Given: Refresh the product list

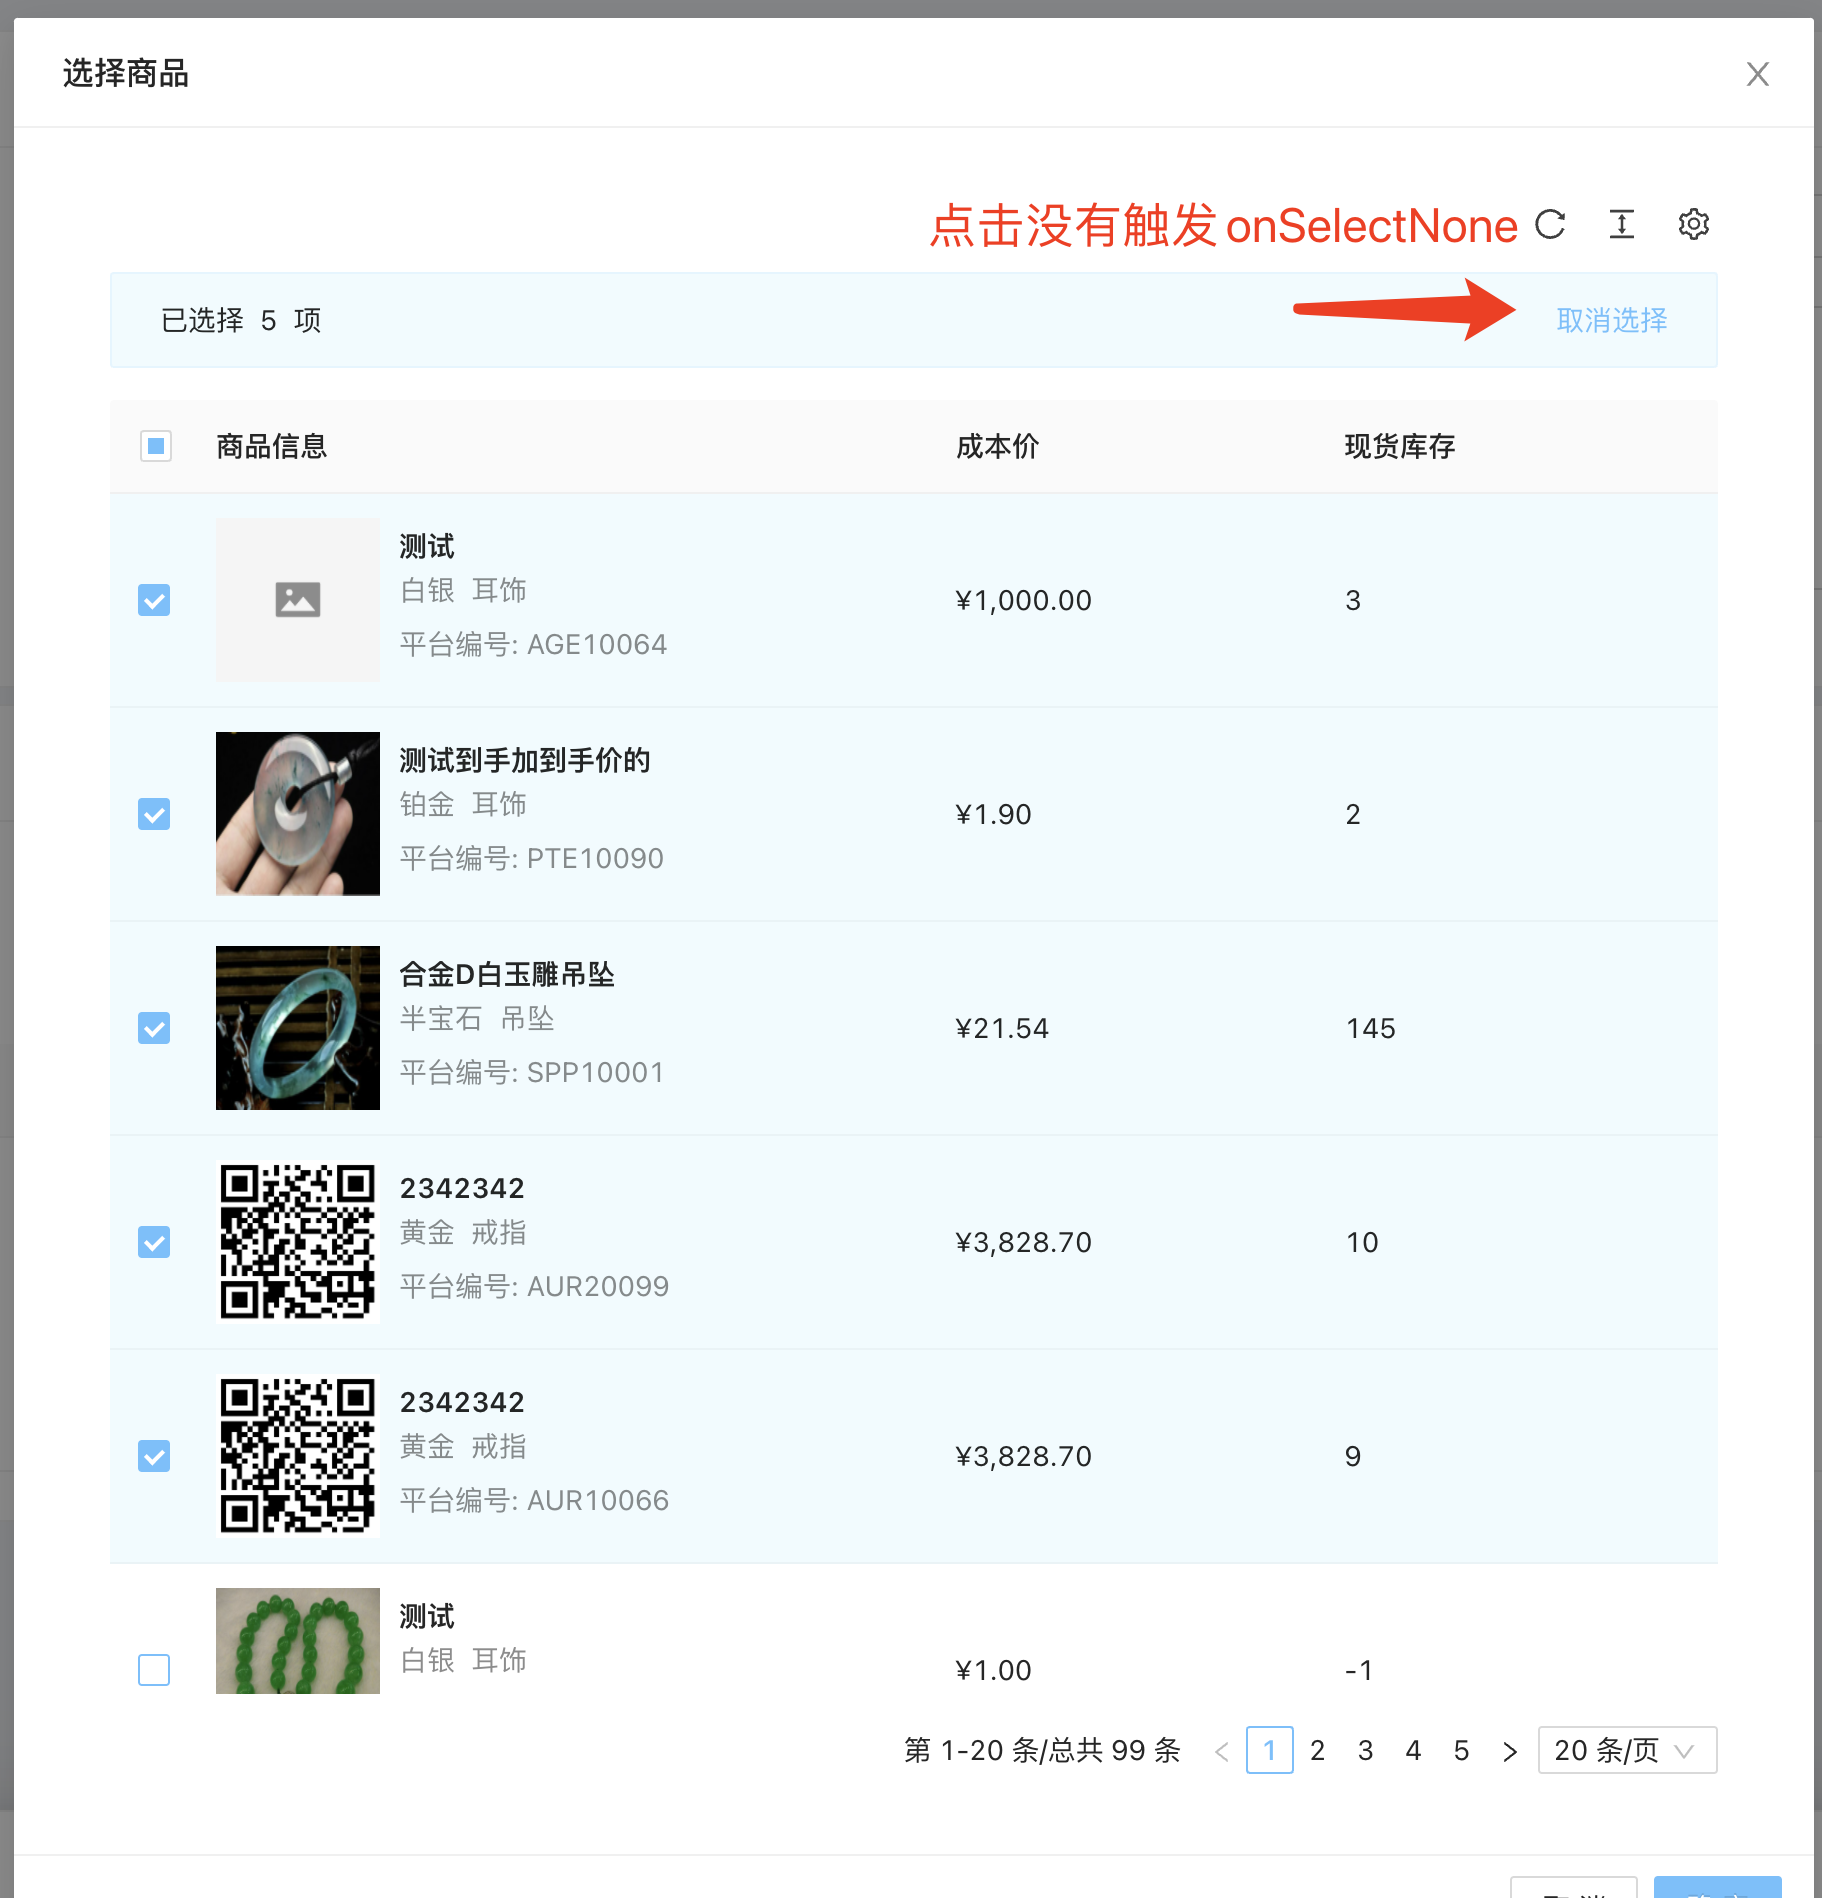Looking at the screenshot, I should pyautogui.click(x=1549, y=224).
